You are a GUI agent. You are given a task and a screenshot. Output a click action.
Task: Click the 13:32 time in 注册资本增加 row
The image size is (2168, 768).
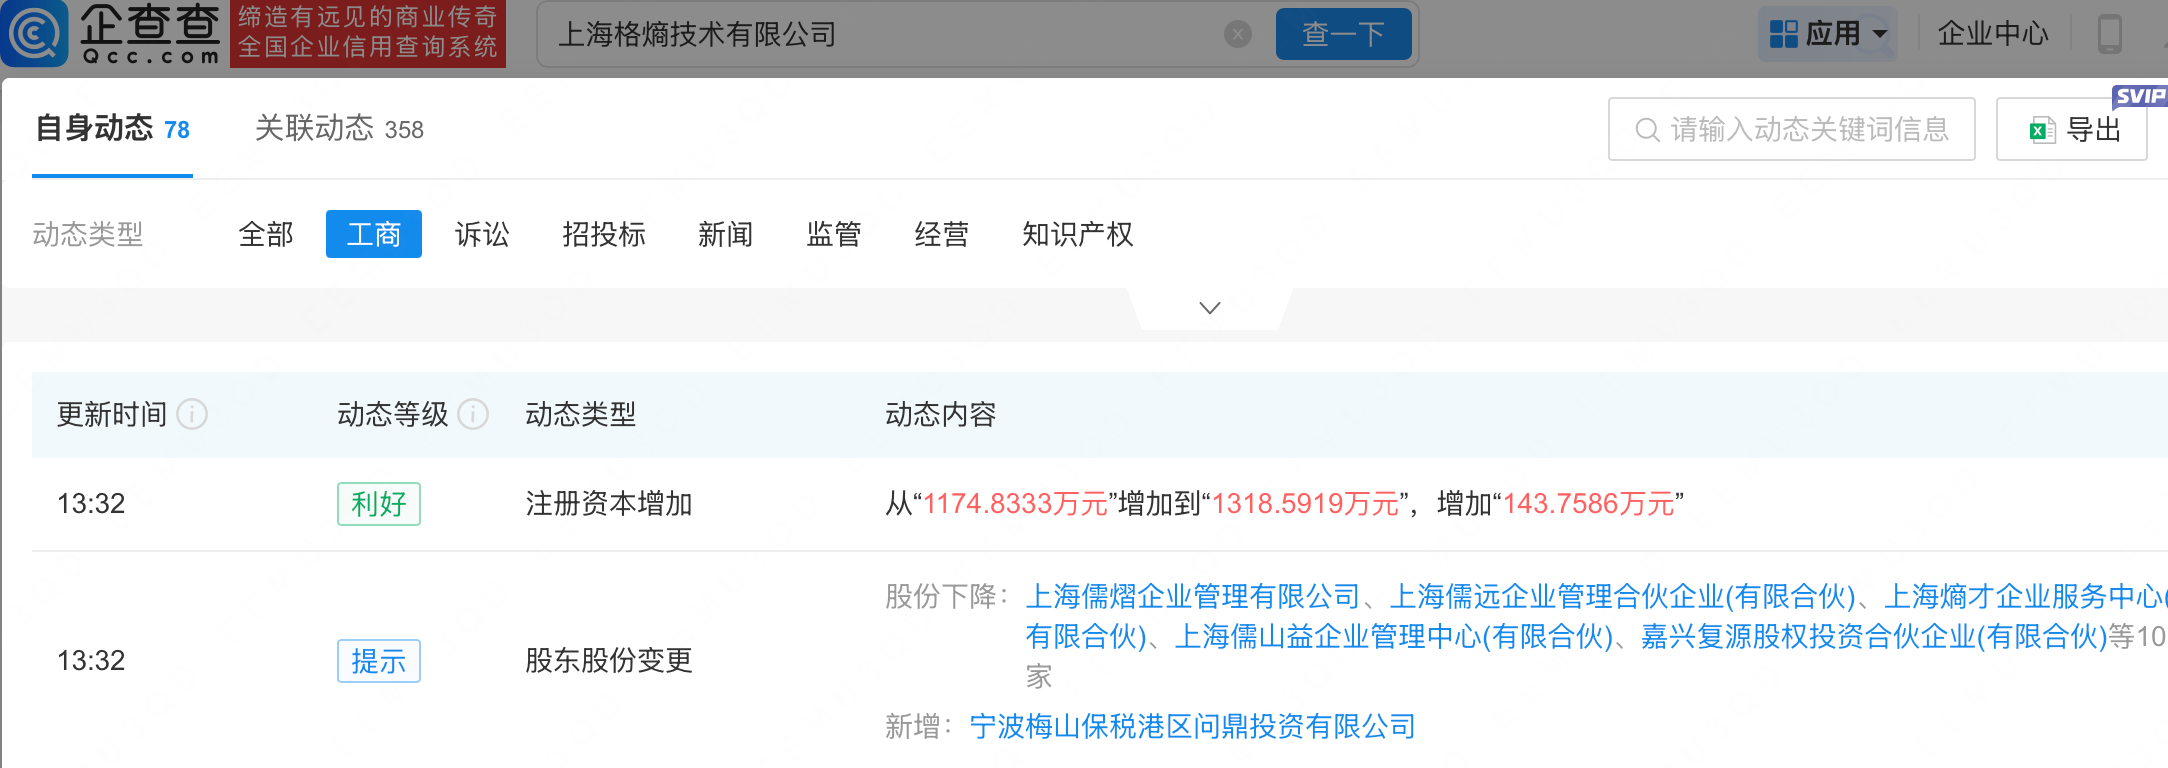tap(91, 504)
